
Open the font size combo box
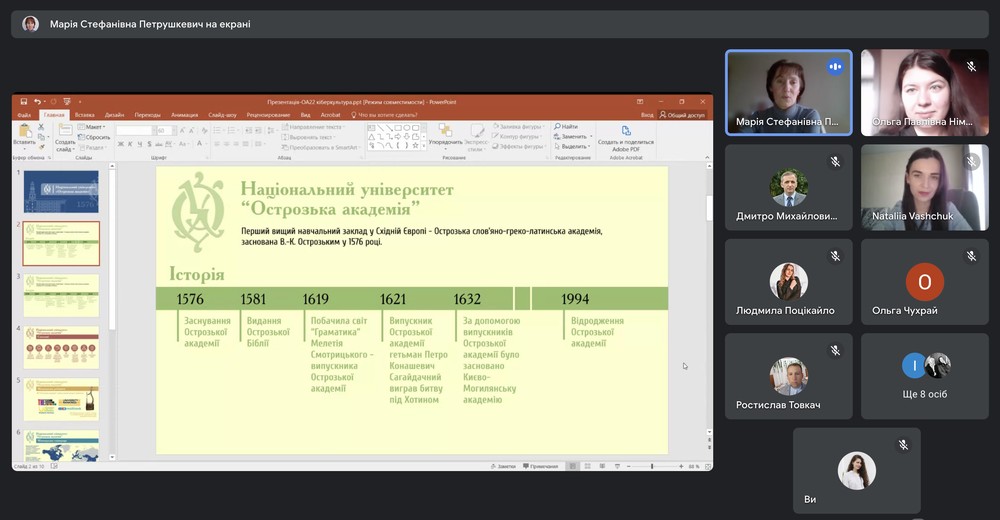coord(165,130)
